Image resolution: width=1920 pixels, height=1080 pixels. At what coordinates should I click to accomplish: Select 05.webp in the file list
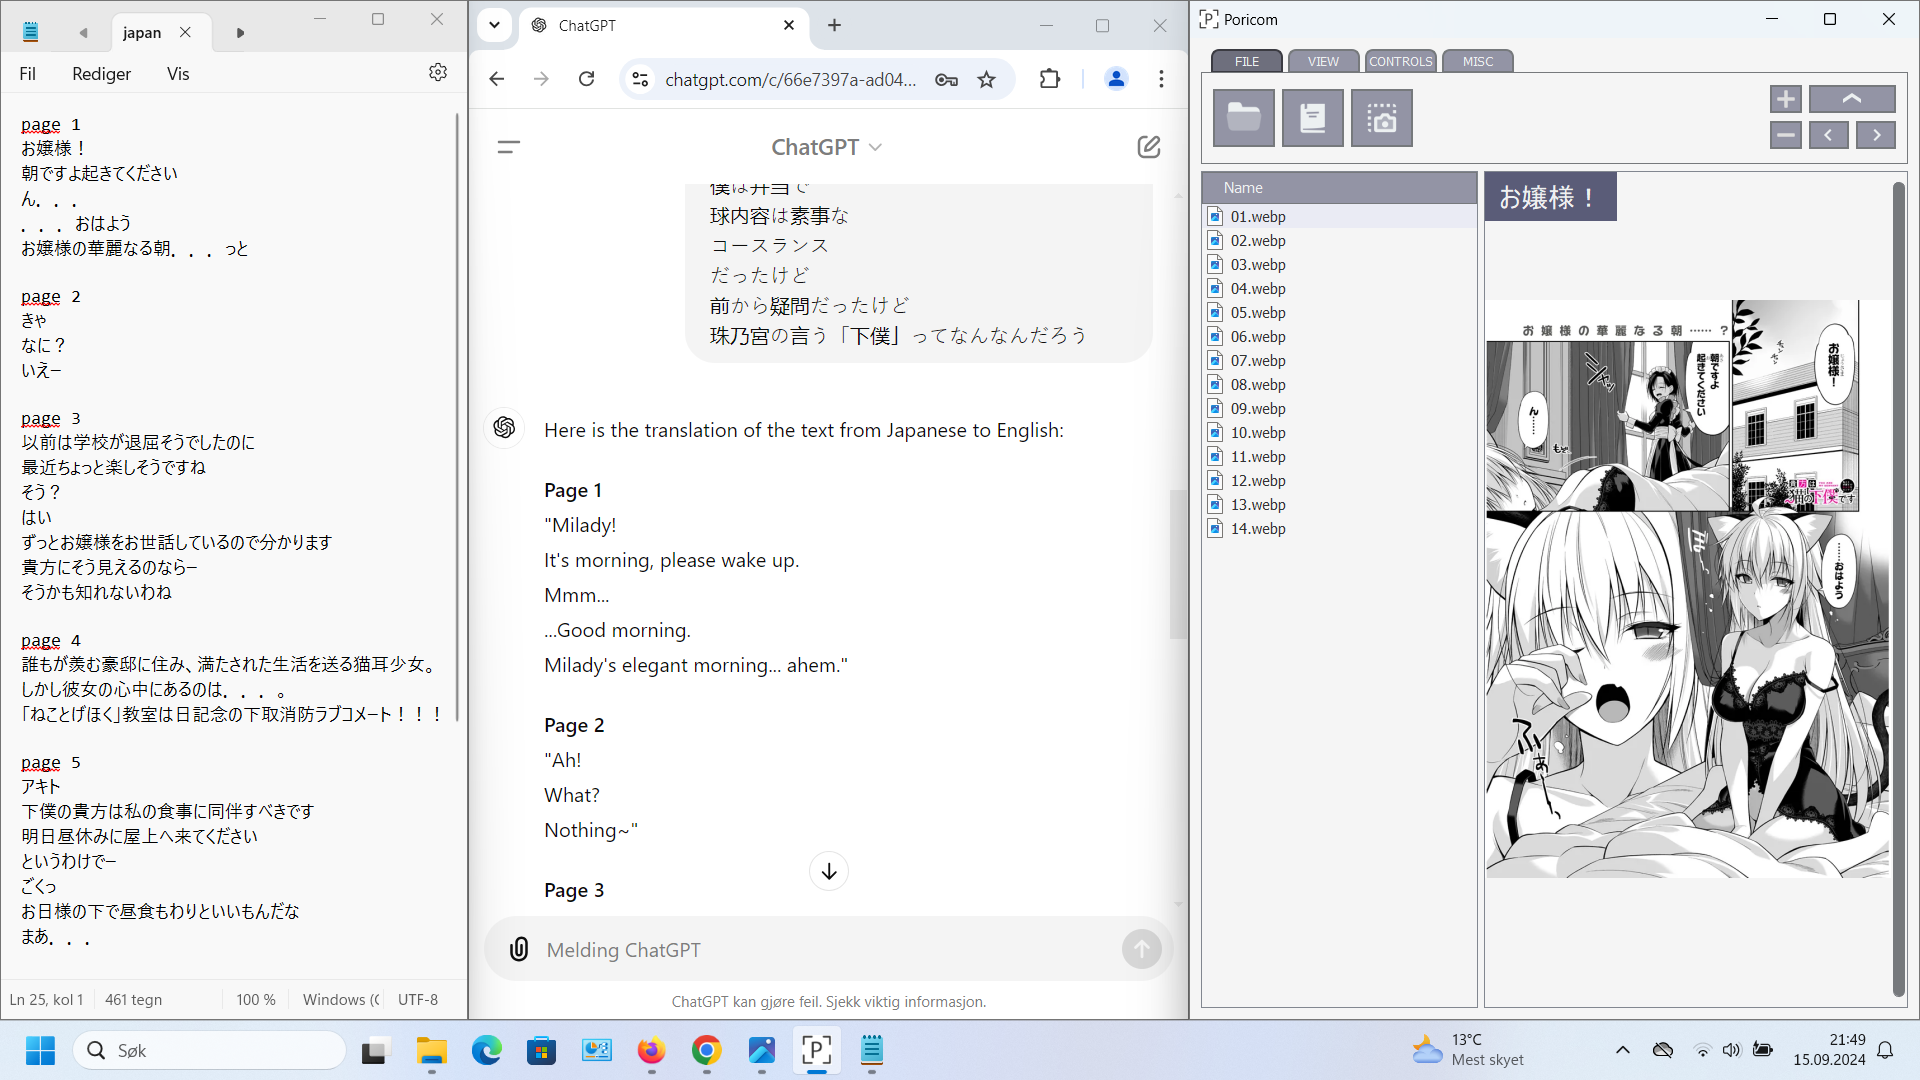tap(1339, 313)
